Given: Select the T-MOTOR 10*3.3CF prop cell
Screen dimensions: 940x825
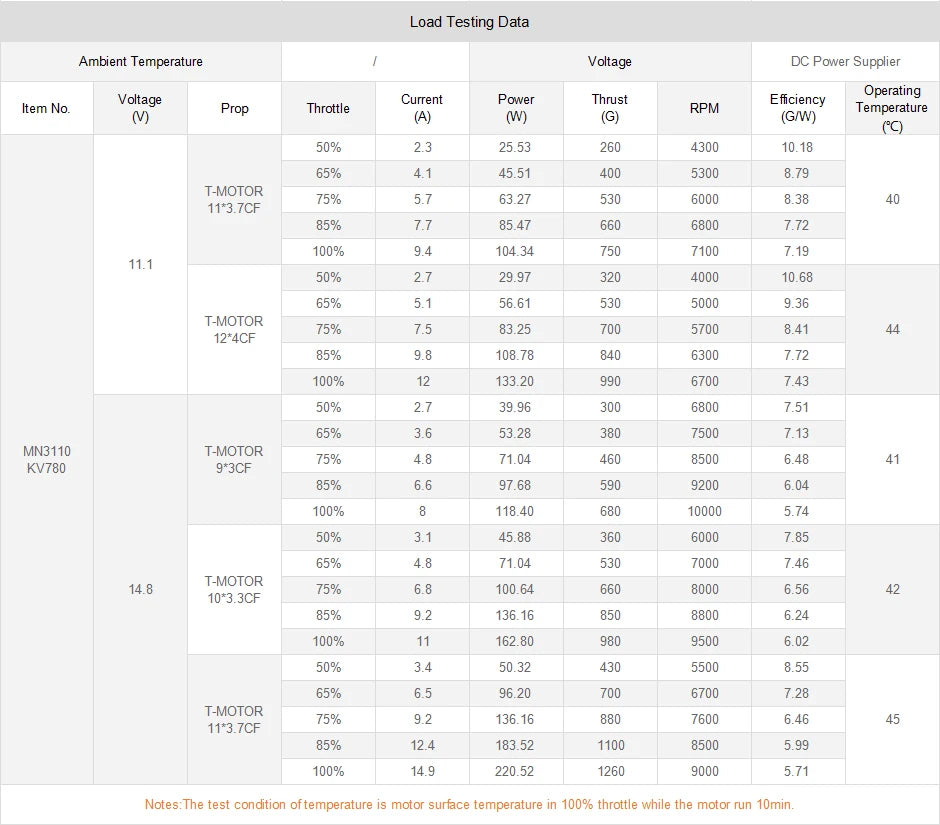Looking at the screenshot, I should pyautogui.click(x=234, y=589).
